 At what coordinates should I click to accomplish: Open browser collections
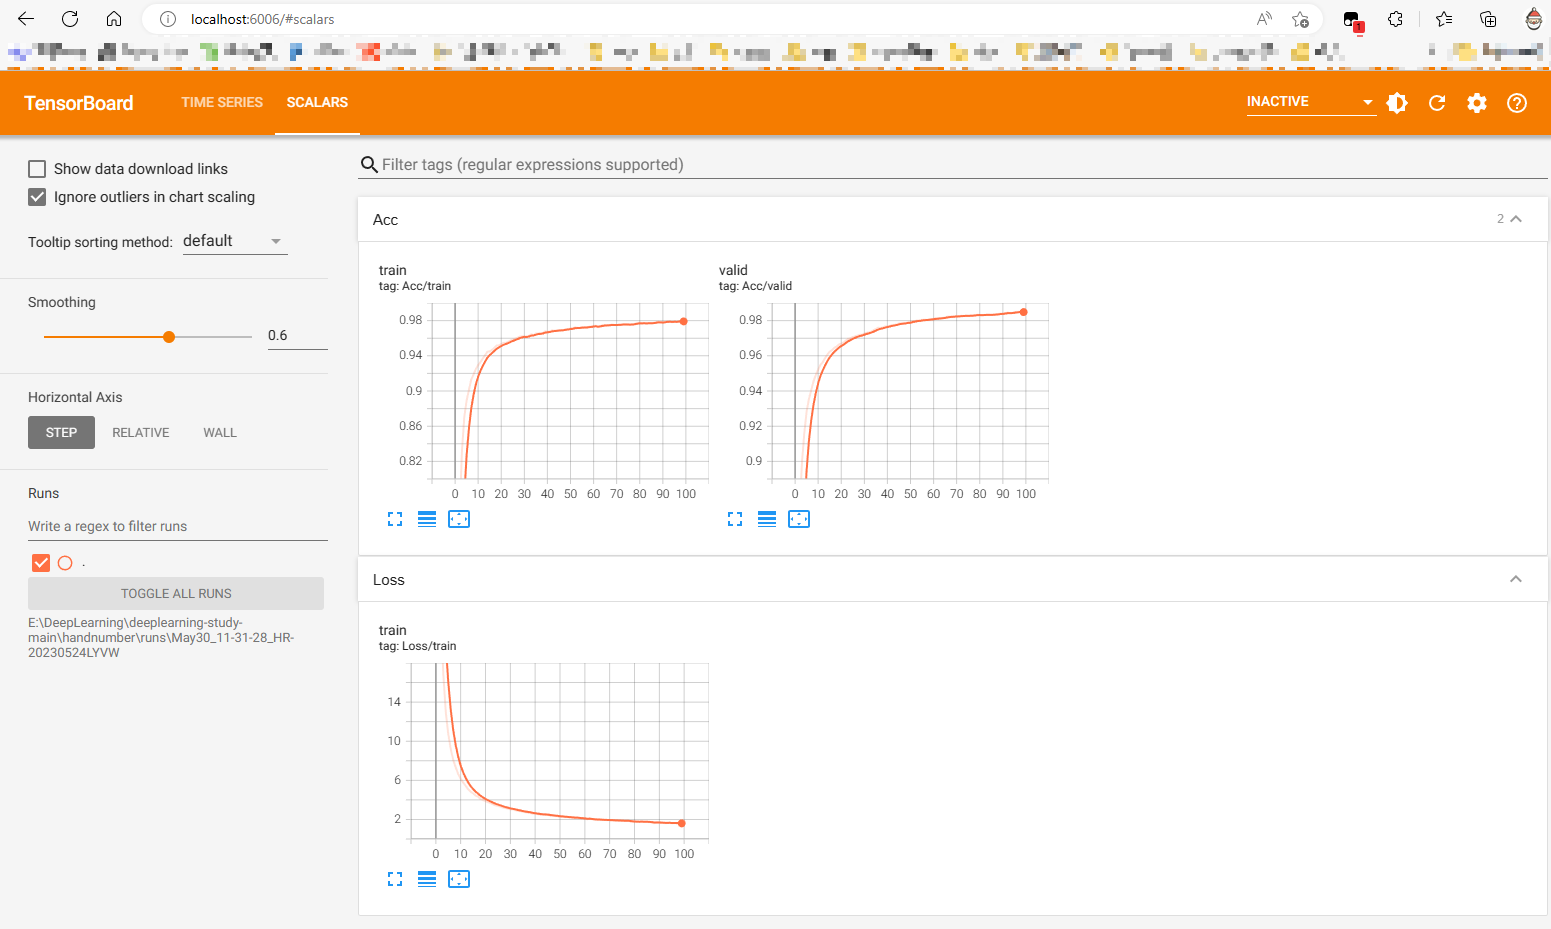point(1488,19)
